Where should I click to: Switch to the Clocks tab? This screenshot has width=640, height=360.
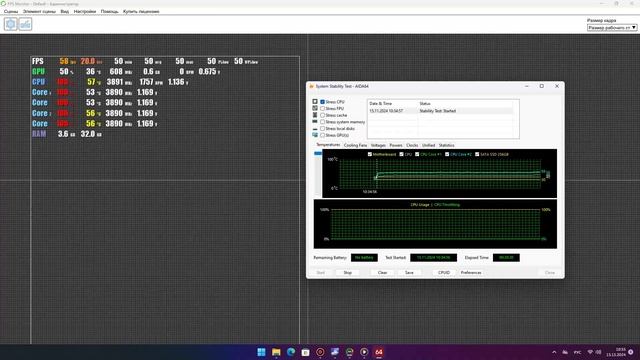412,145
